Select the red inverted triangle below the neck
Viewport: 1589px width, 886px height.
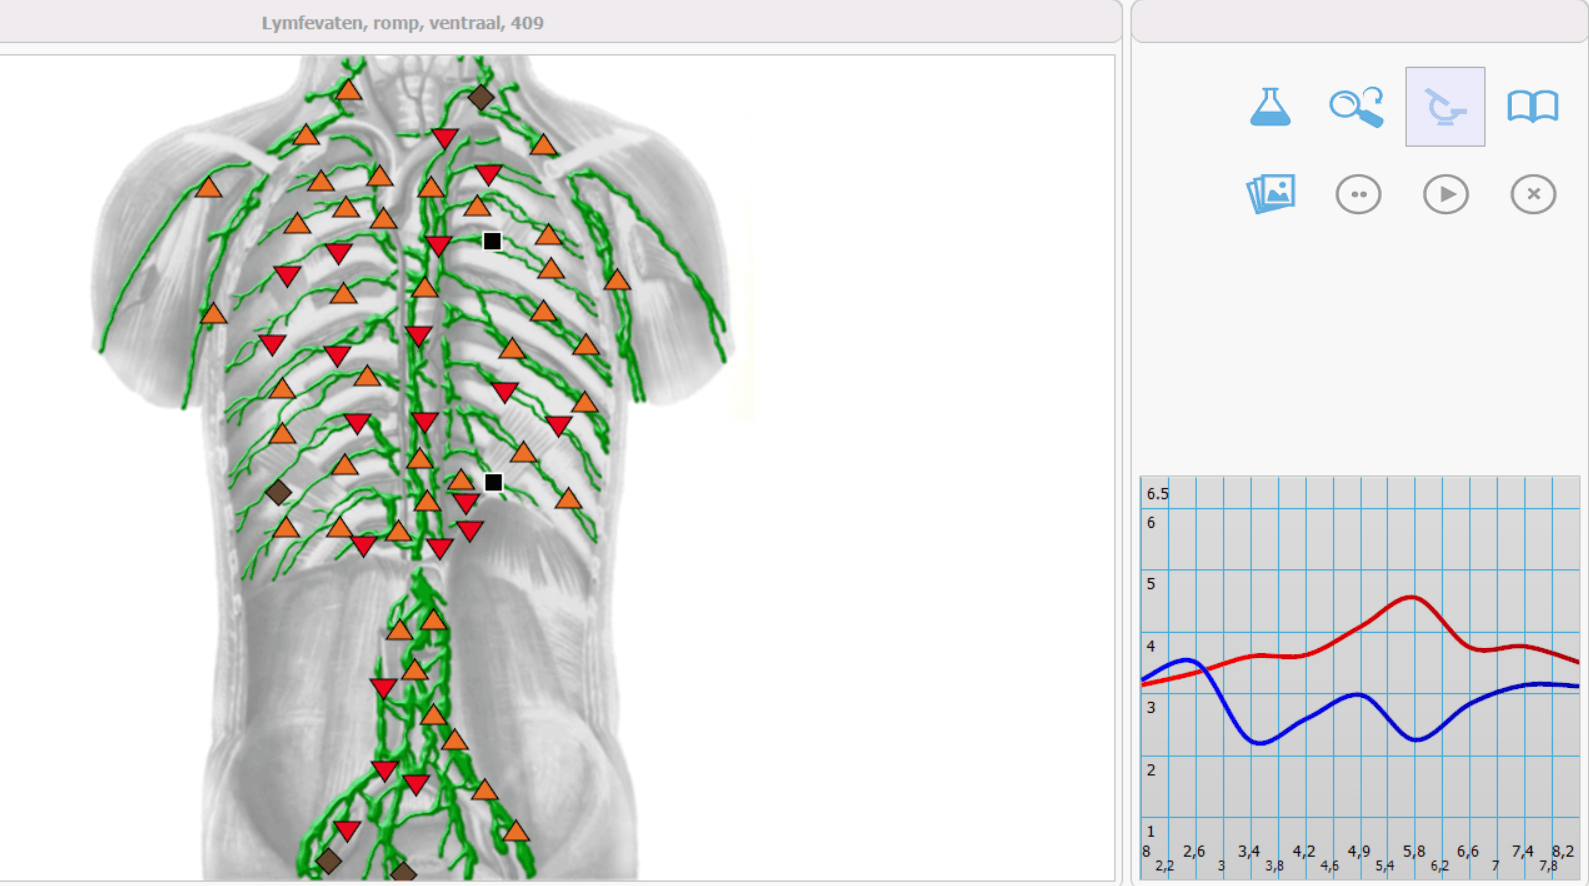tap(444, 138)
